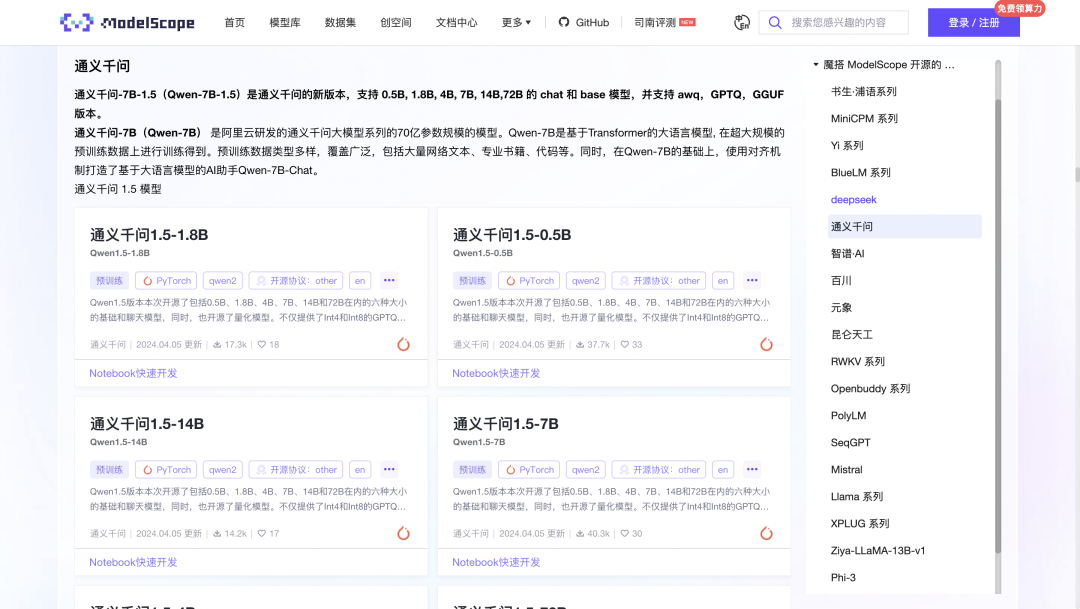The image size is (1080, 609).
Task: Open more tags menu on 通义千问1.5-14B card
Action: coord(389,470)
